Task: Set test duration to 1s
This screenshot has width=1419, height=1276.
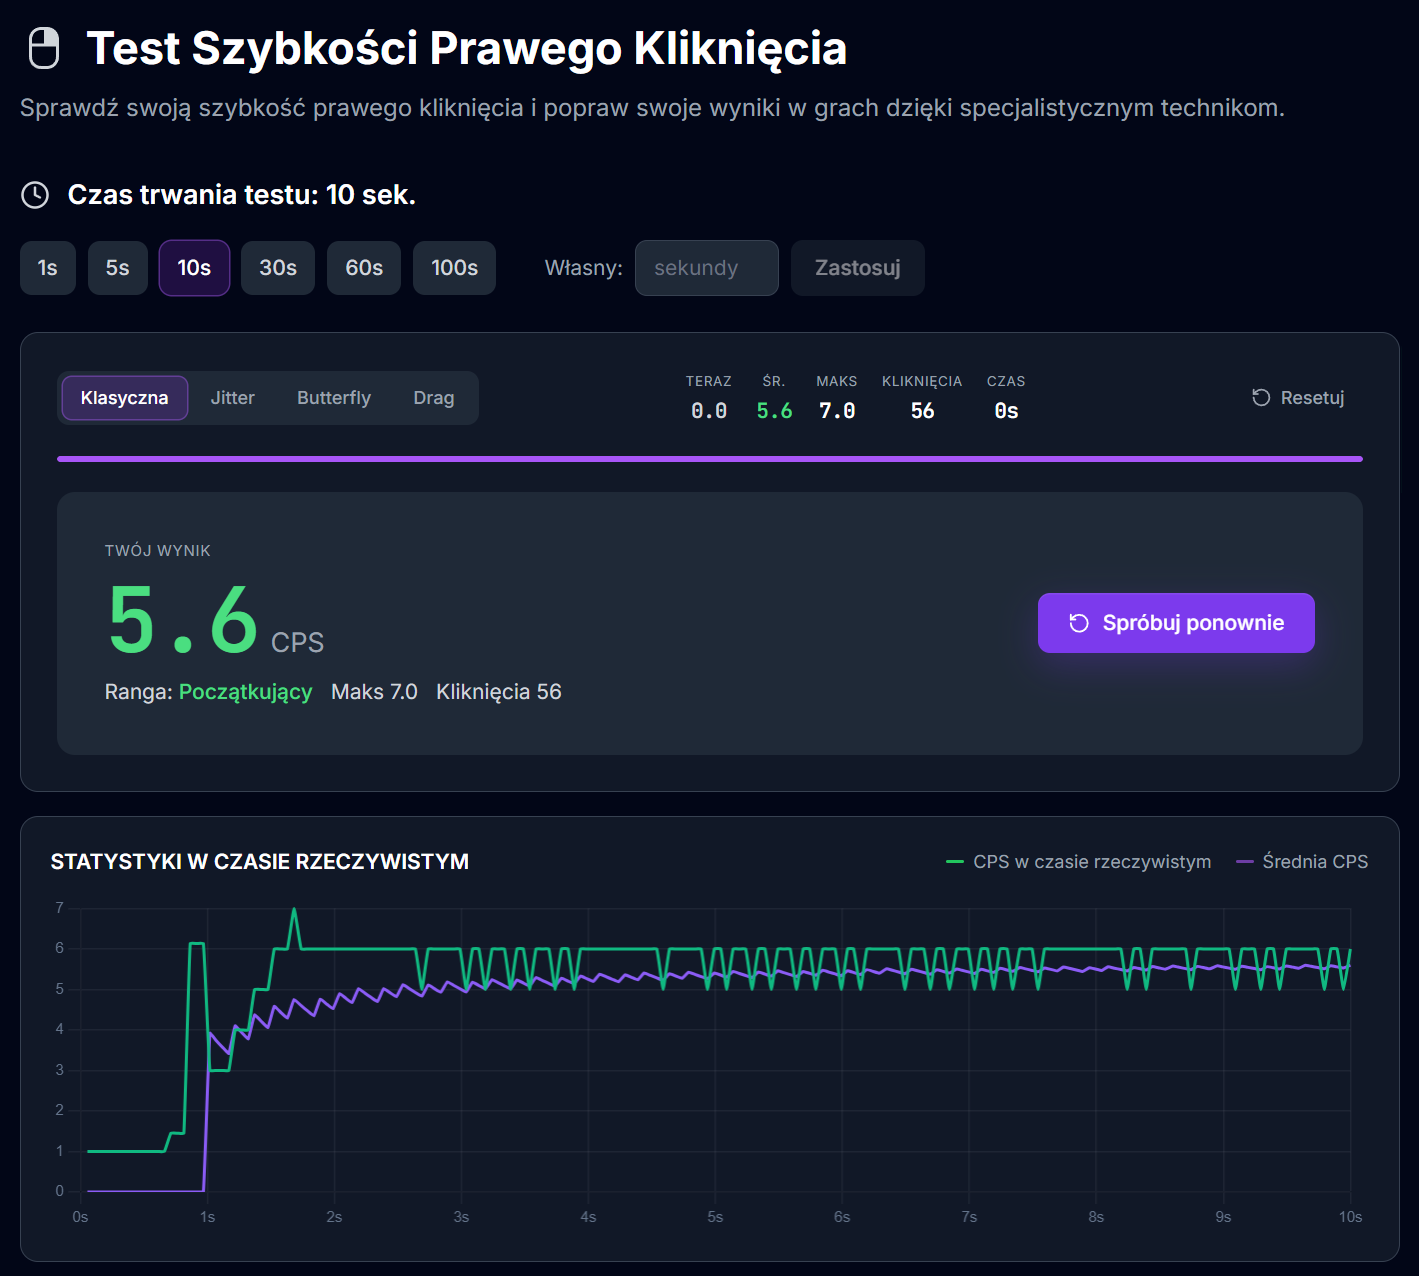Action: click(x=48, y=268)
